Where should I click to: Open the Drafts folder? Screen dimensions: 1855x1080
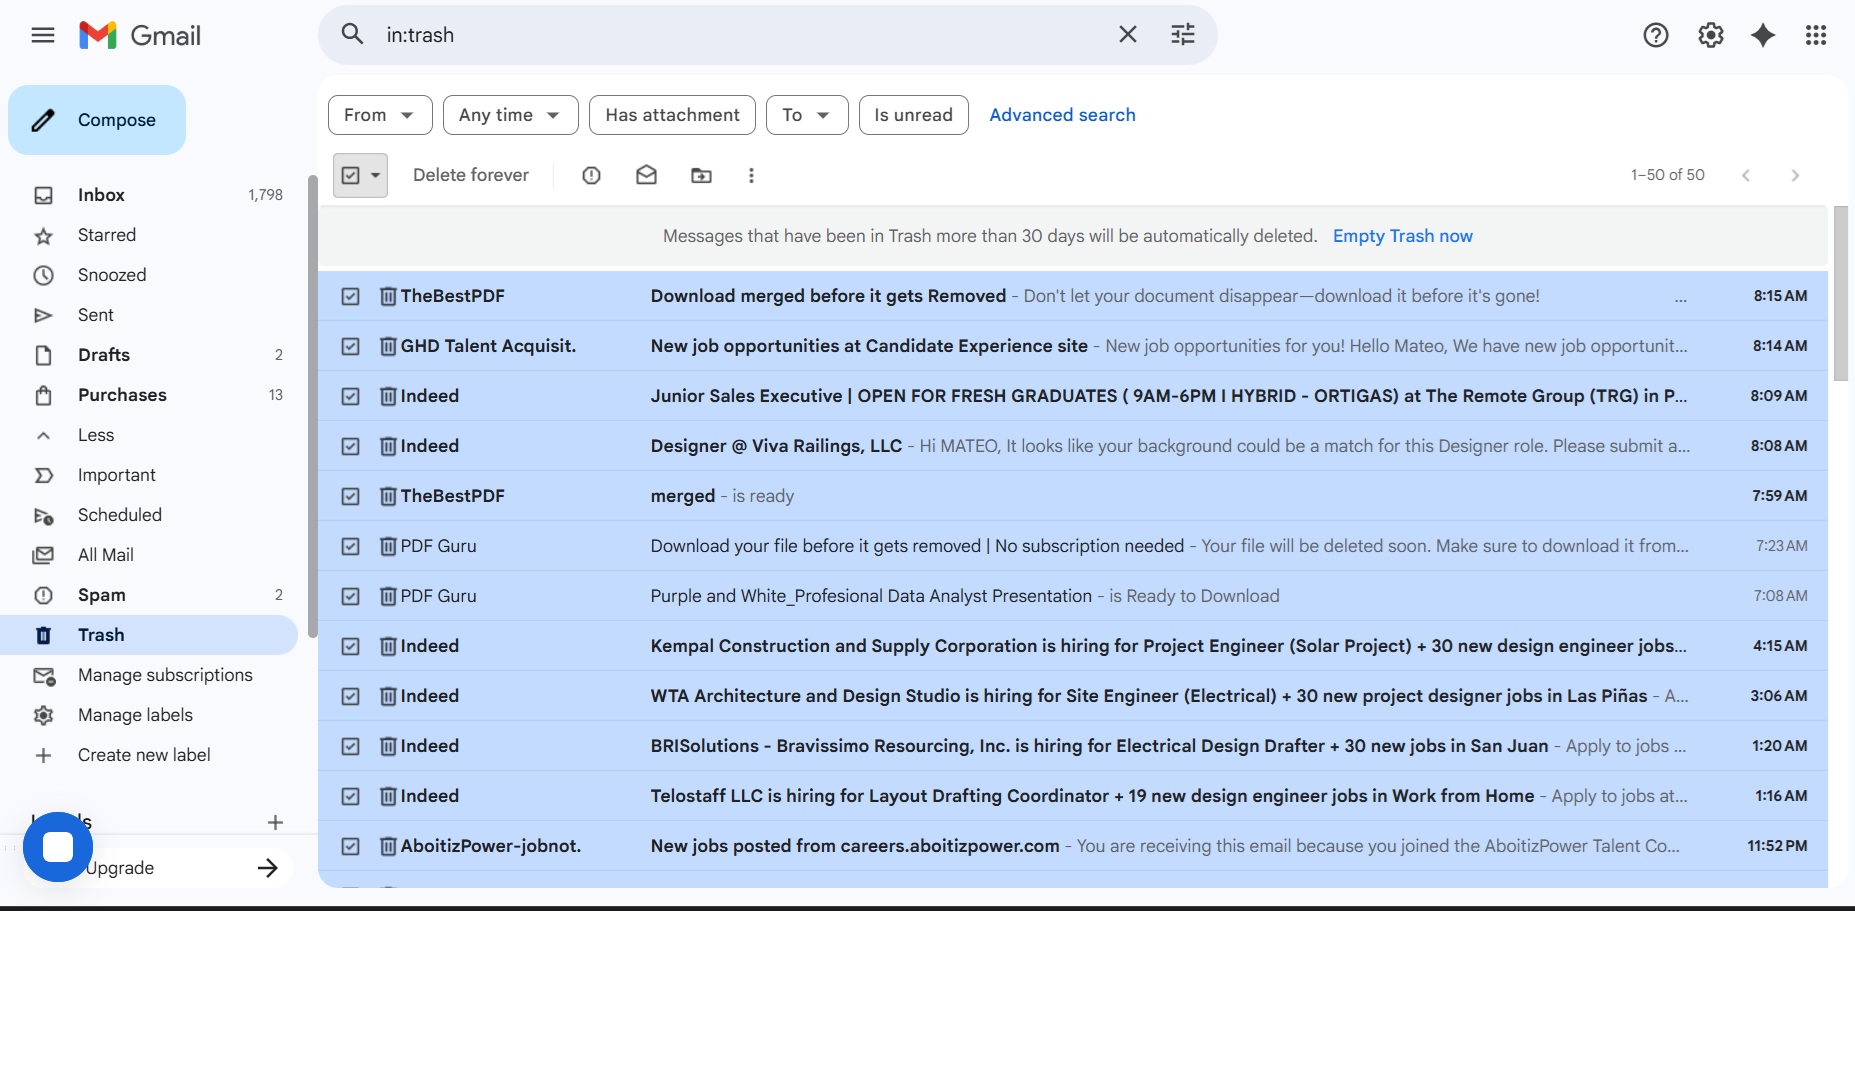(150, 355)
